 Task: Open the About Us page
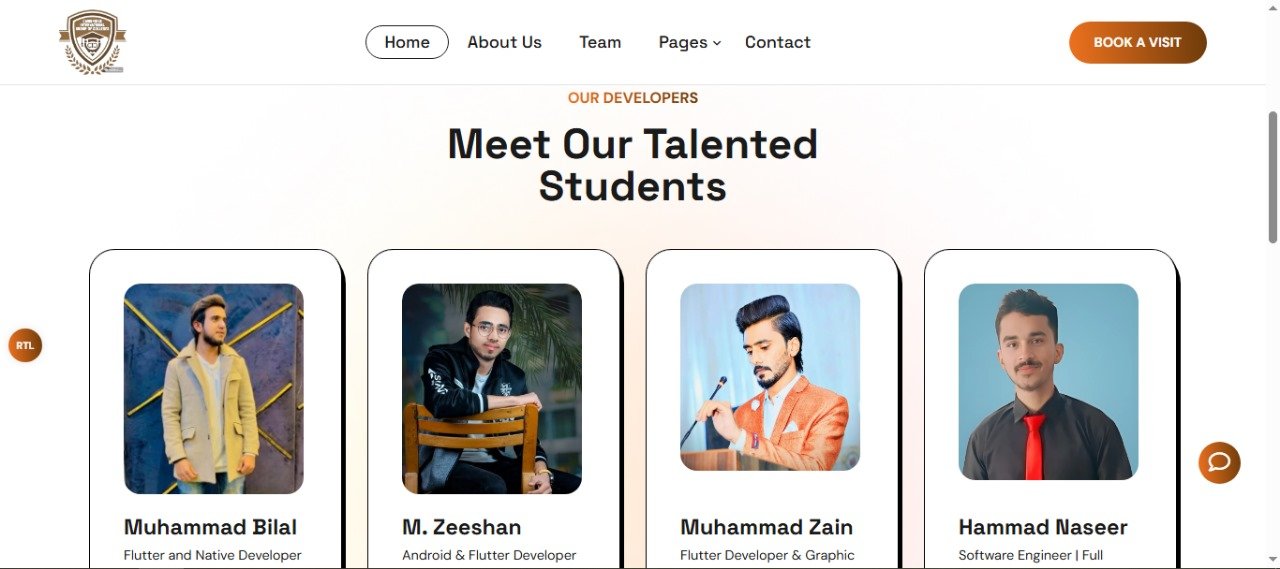point(504,42)
